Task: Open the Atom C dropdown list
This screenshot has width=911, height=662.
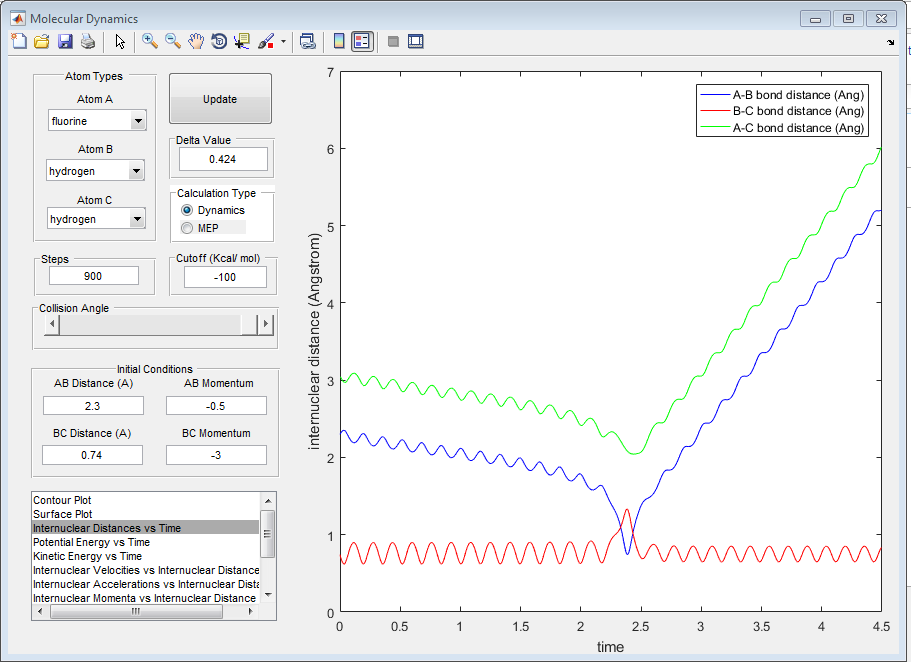Action: point(137,219)
